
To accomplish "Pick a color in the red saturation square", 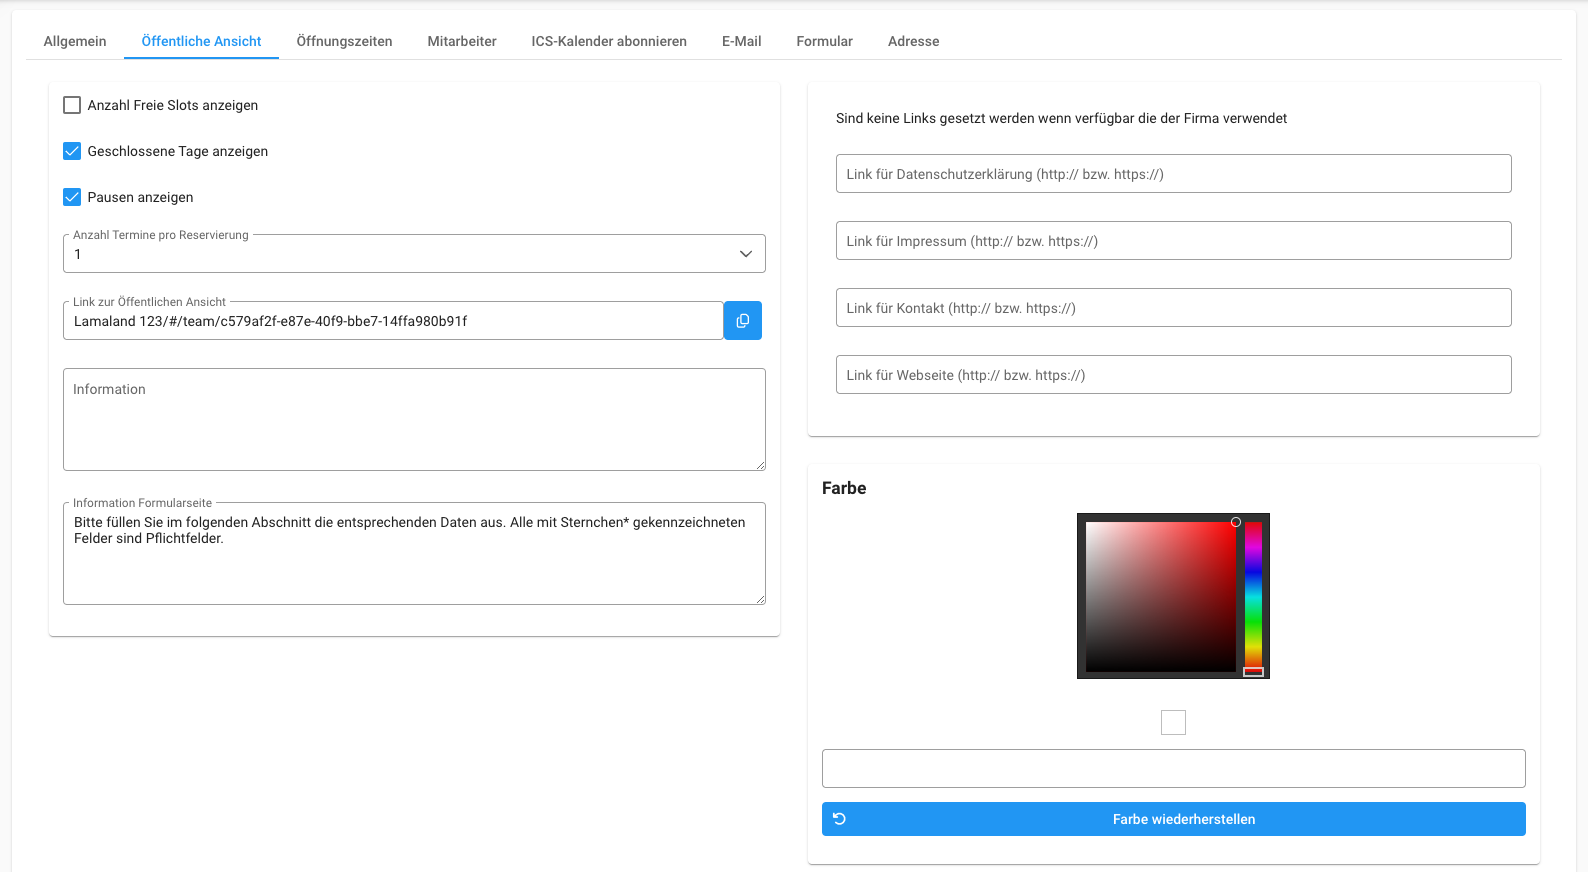I will coord(1160,596).
